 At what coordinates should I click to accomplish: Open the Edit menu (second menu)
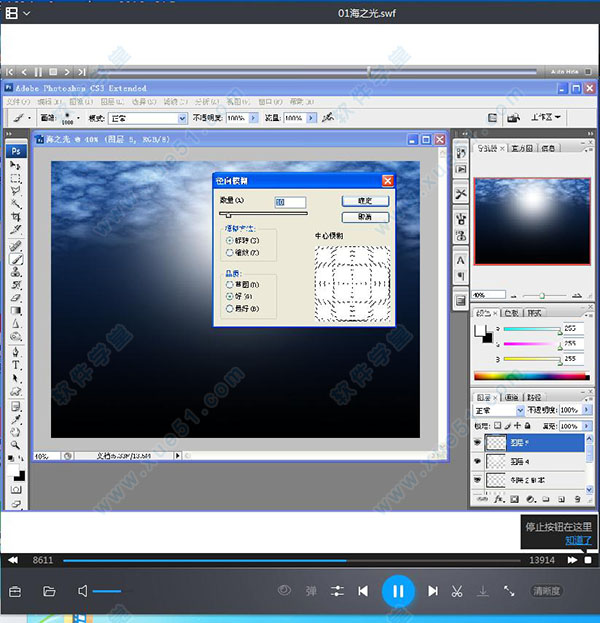[x=50, y=102]
